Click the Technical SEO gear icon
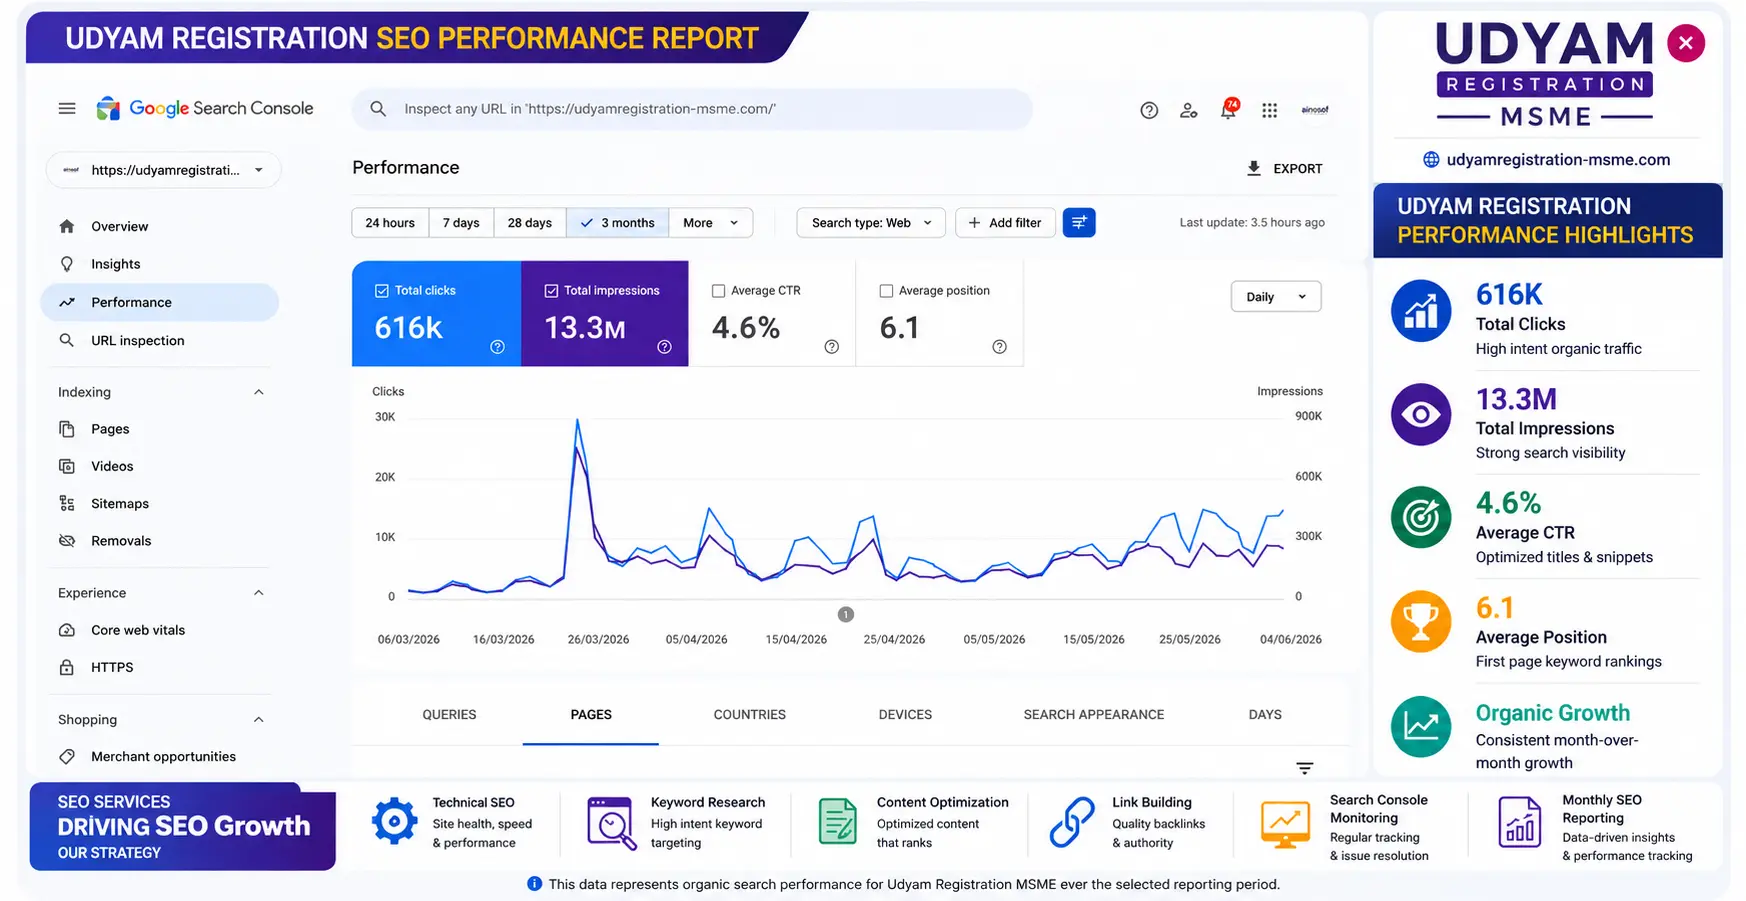 394,822
